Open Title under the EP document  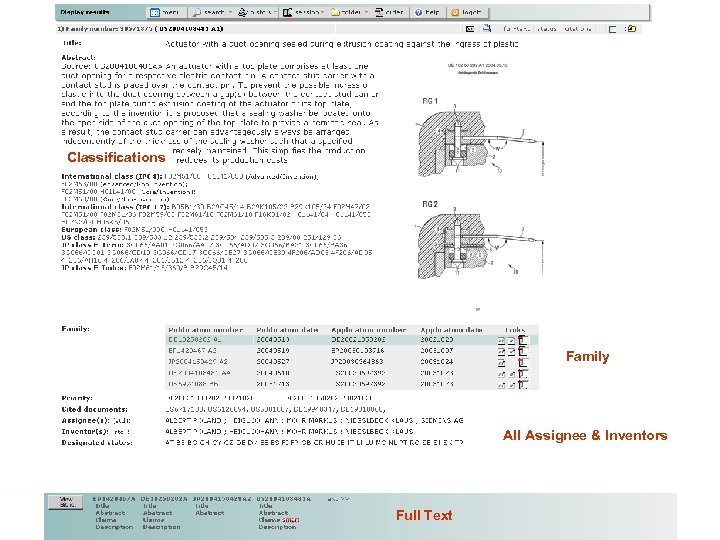click(102, 506)
